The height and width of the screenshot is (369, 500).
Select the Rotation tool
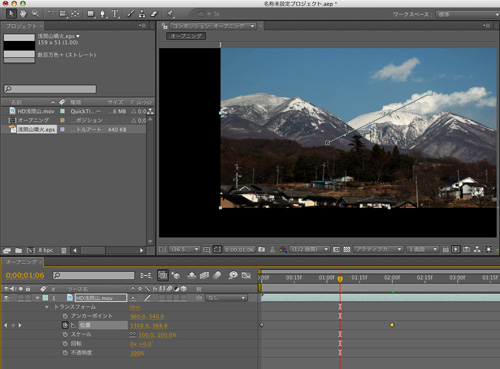51,14
